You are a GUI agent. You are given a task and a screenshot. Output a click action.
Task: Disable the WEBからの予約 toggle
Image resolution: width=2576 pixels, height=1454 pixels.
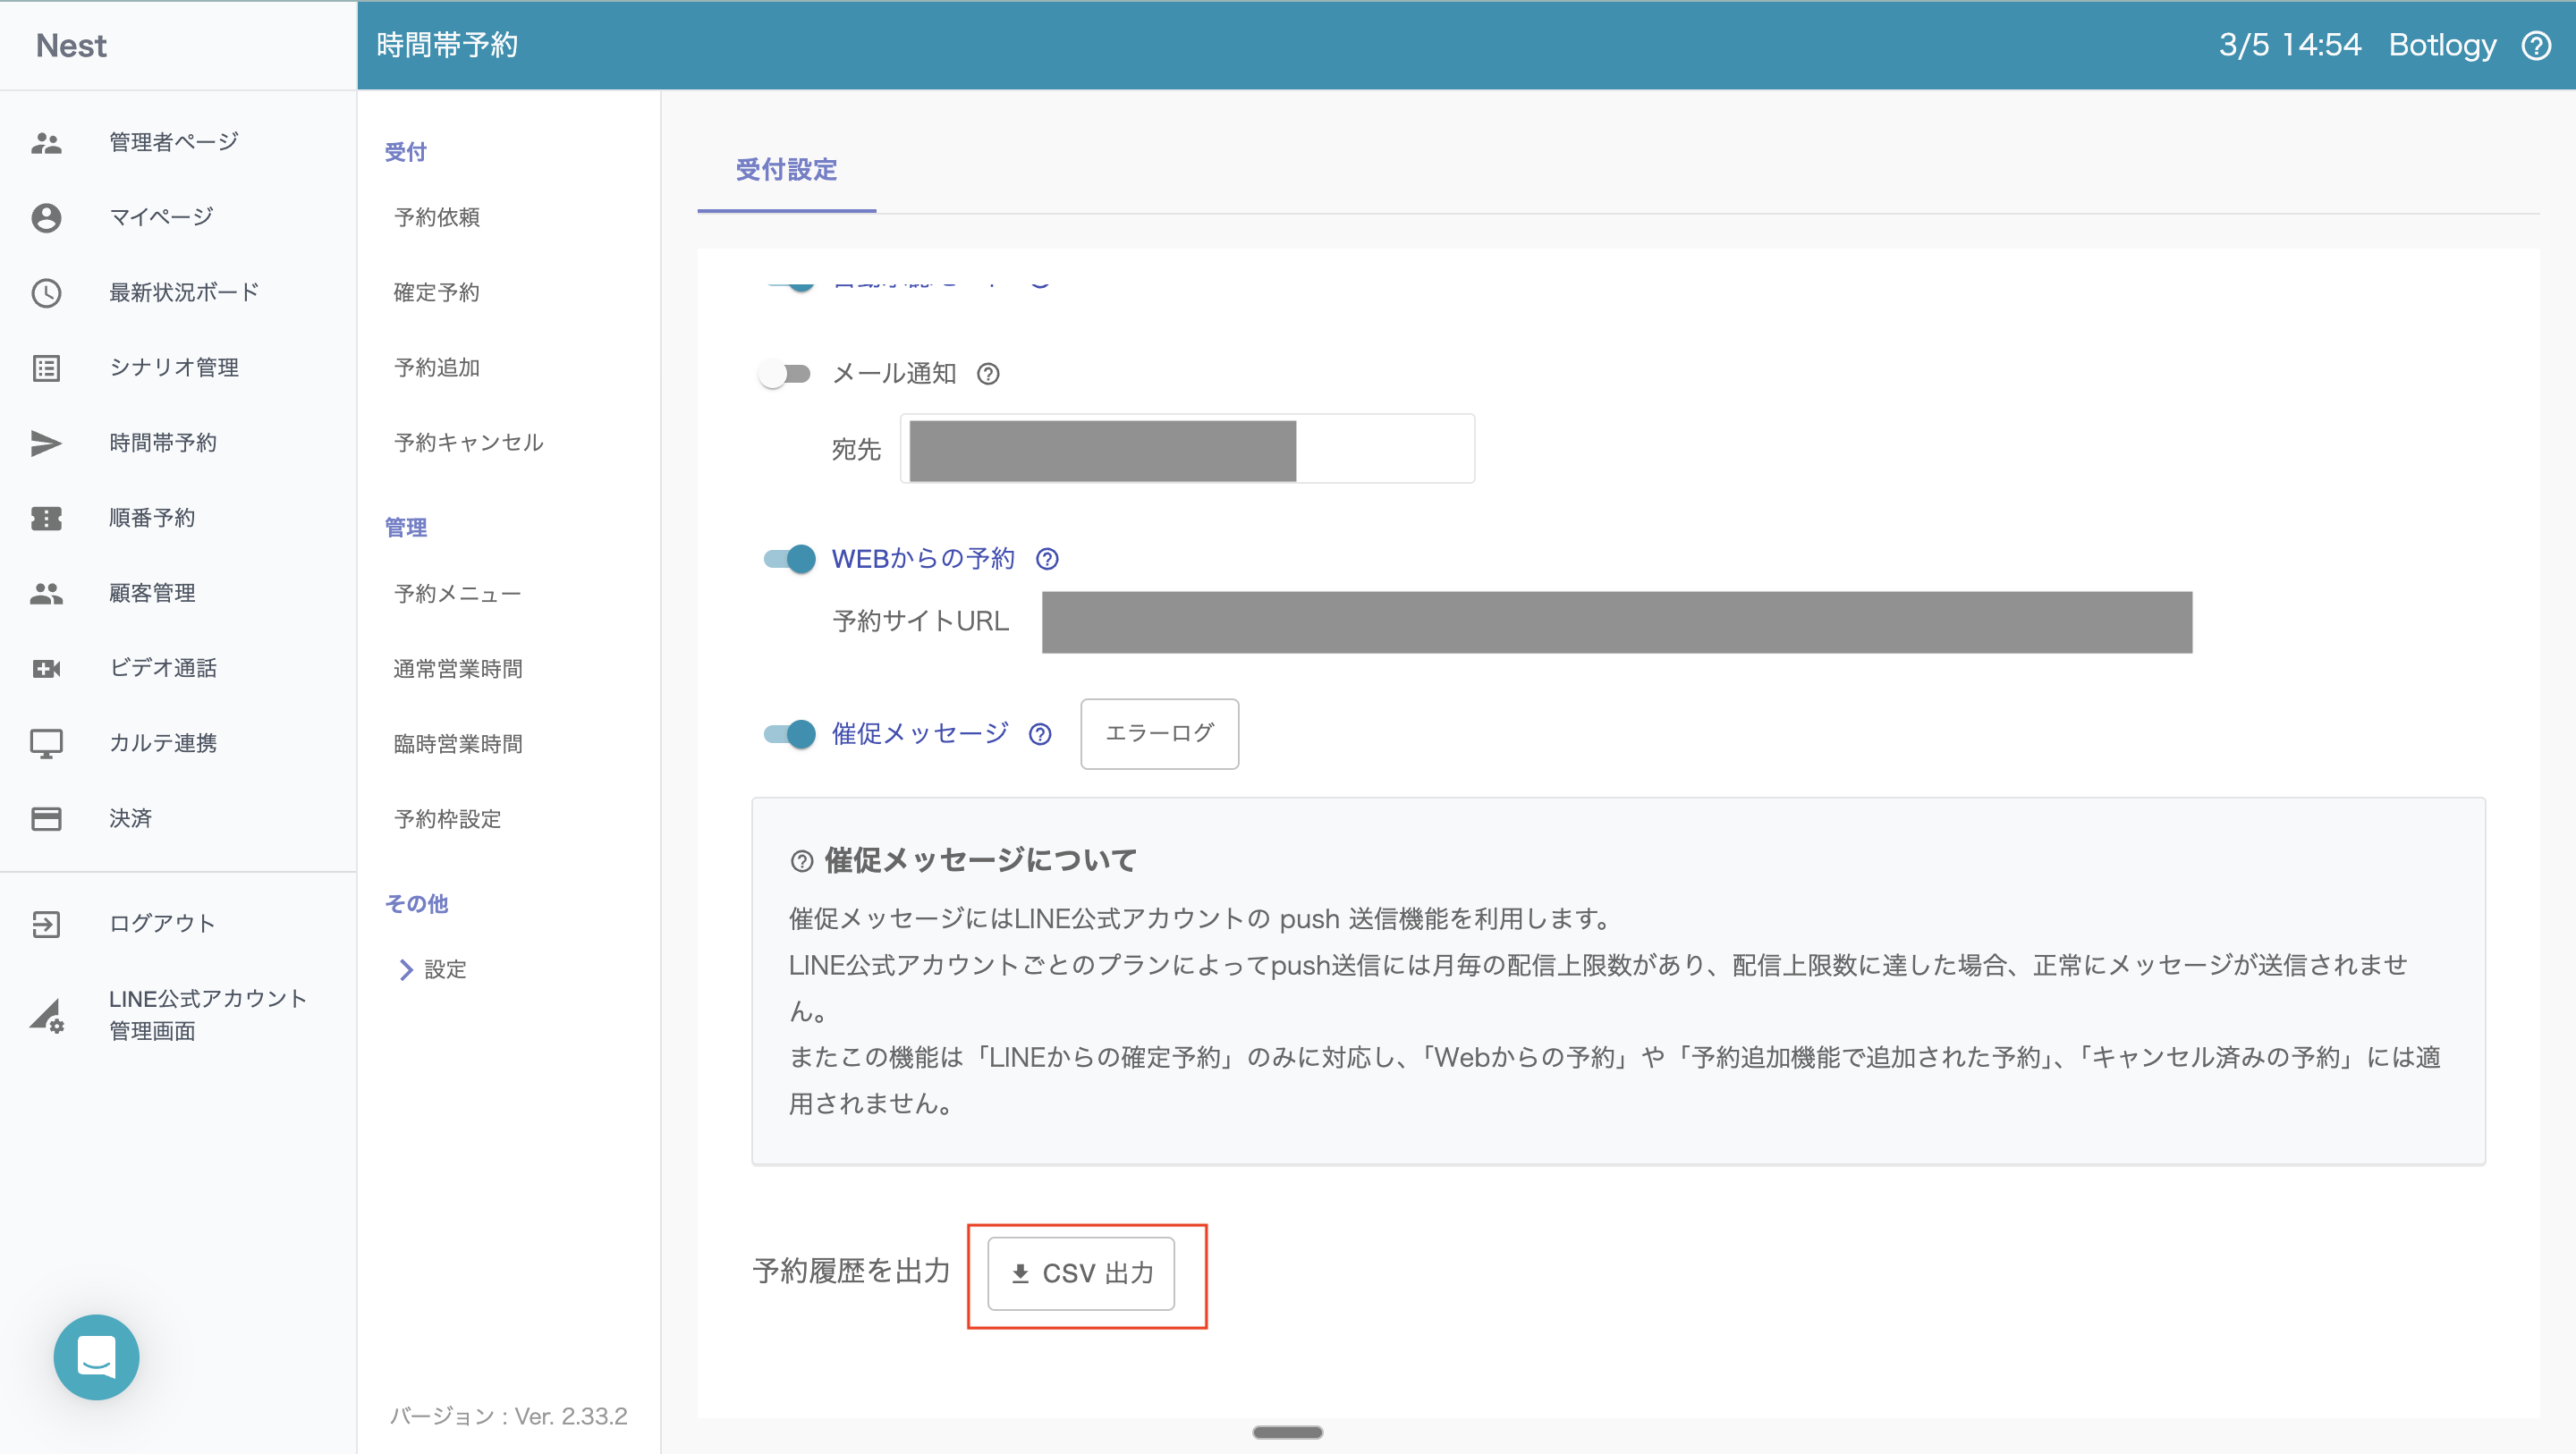790,559
